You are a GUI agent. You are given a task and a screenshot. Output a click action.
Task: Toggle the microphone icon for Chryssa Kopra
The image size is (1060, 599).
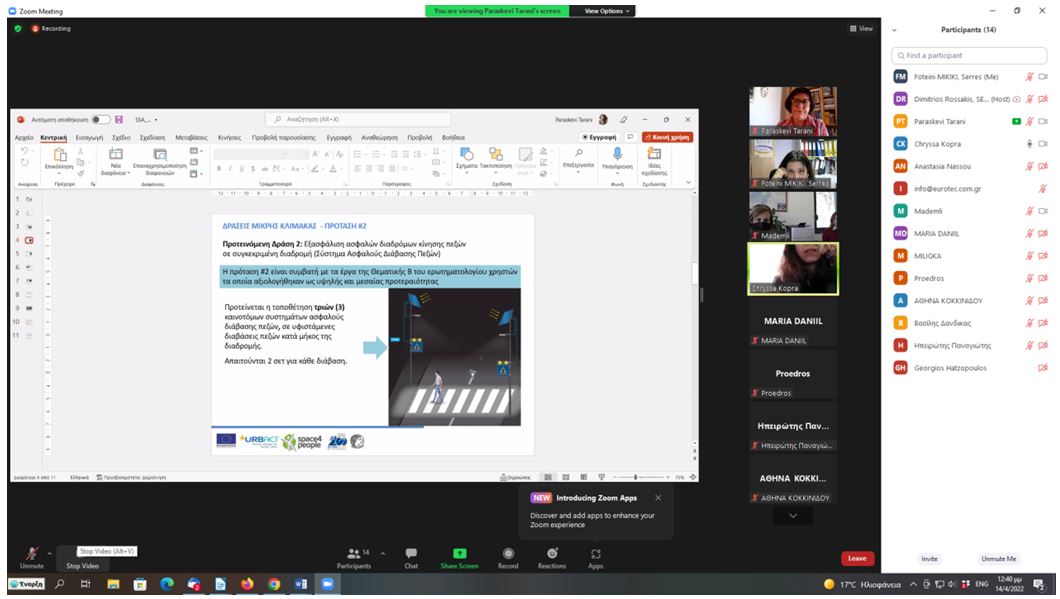(1029, 144)
